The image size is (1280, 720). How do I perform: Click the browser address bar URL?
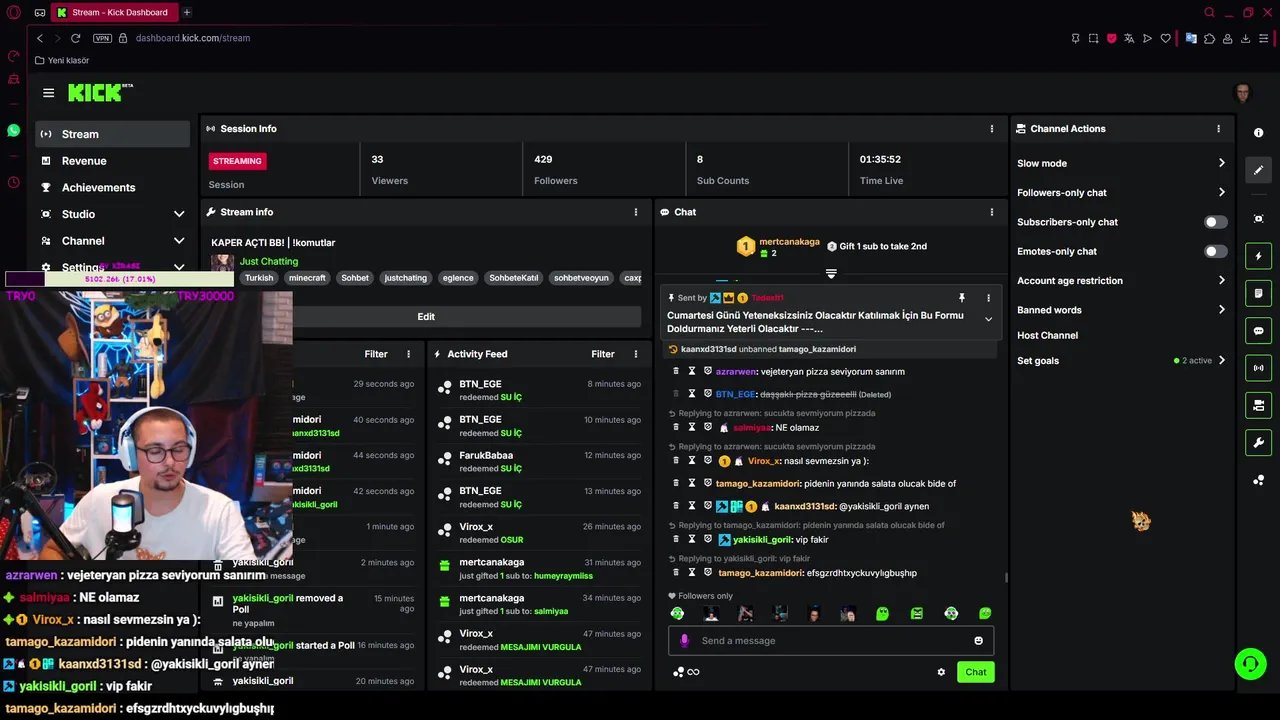(193, 38)
